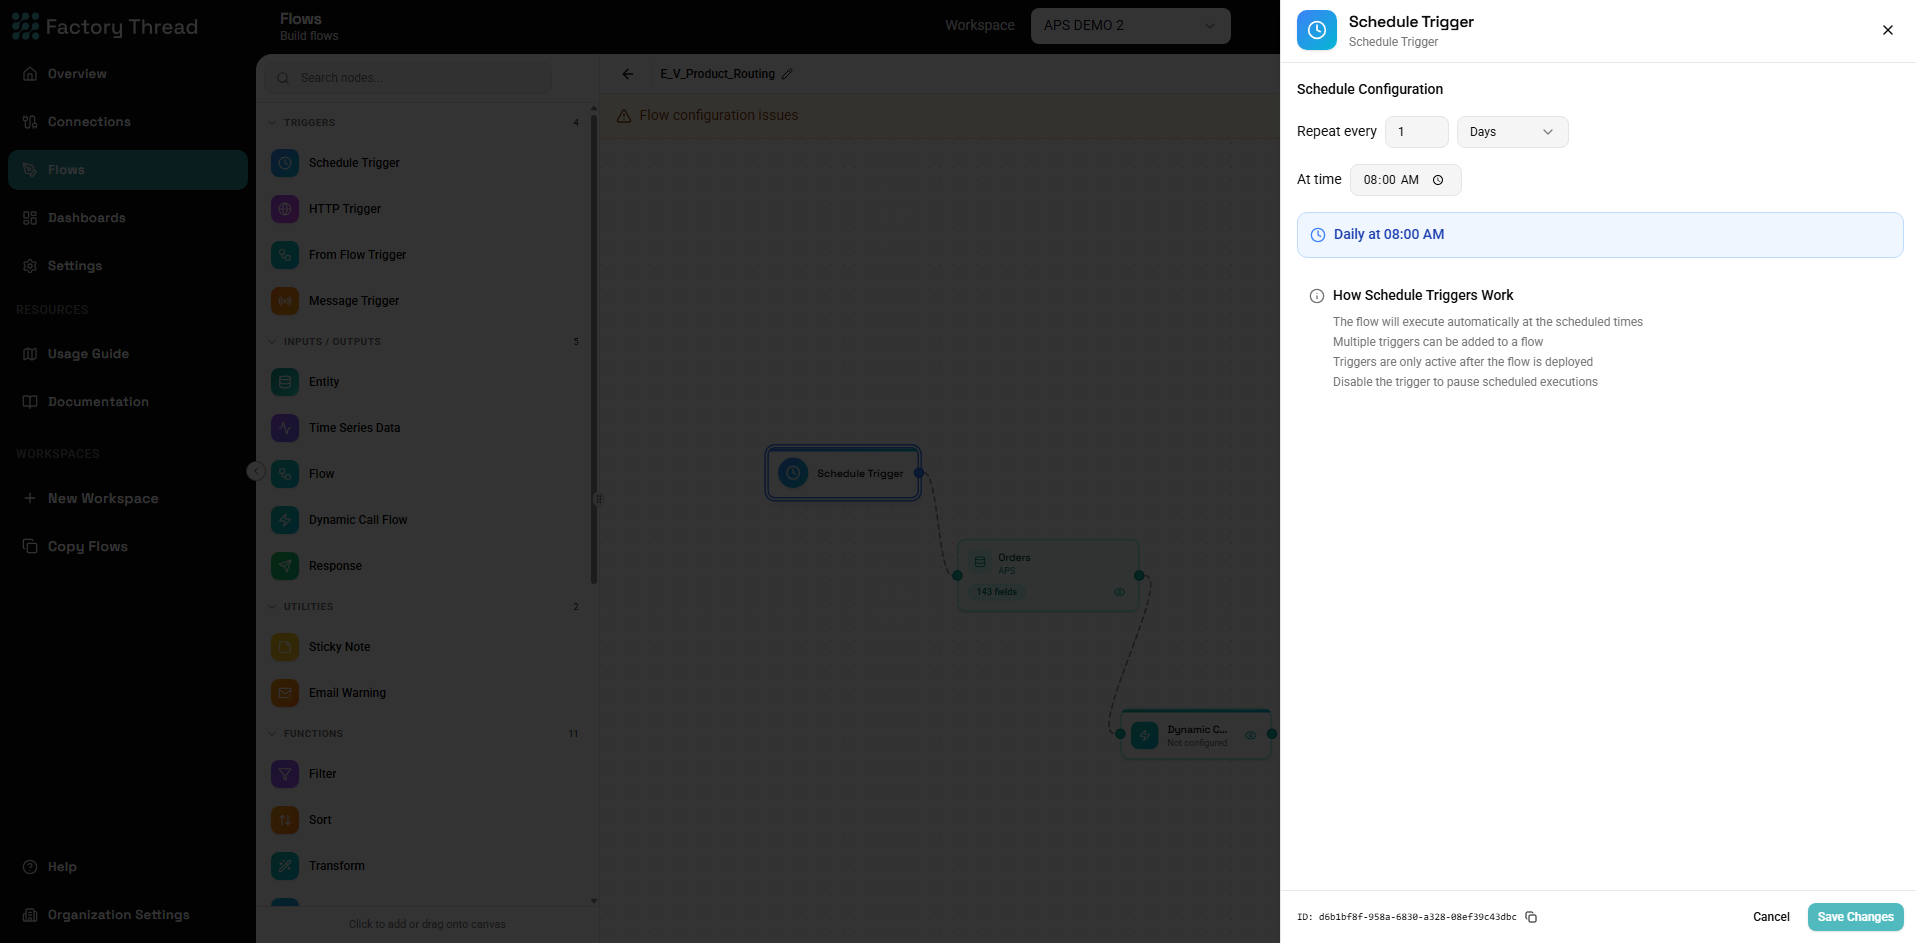The width and height of the screenshot is (1916, 943).
Task: Collapse the sidebar with arrow handle
Action: coord(256,471)
